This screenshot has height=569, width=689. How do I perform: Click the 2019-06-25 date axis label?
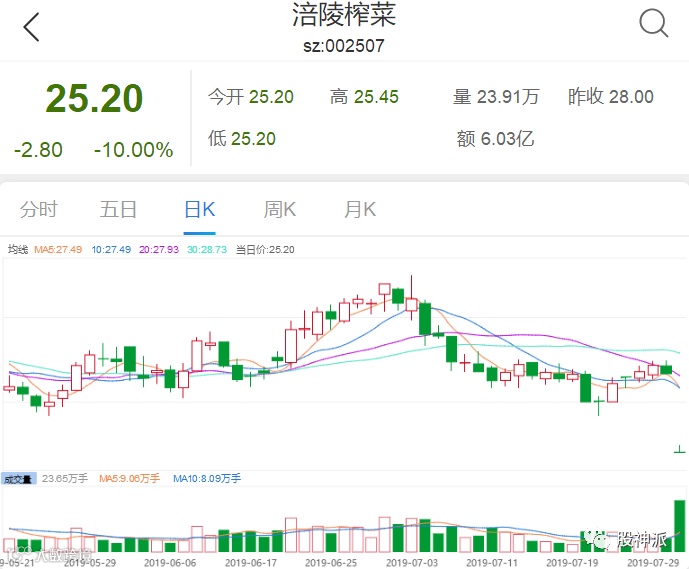(x=331, y=563)
